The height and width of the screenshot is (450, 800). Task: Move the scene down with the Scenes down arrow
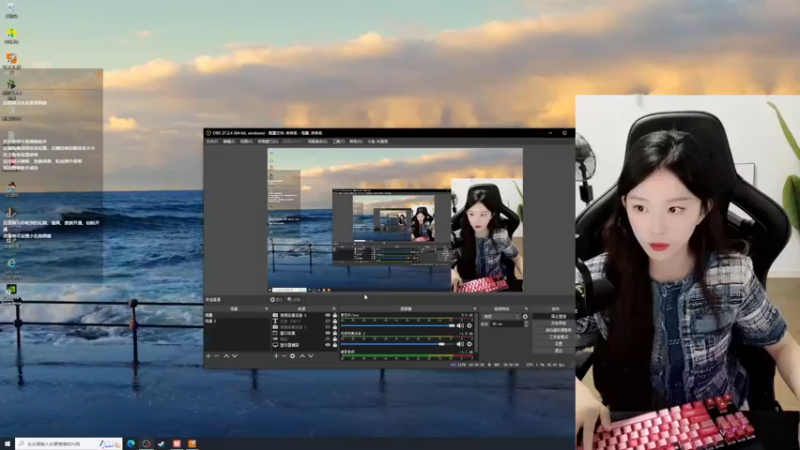point(235,356)
